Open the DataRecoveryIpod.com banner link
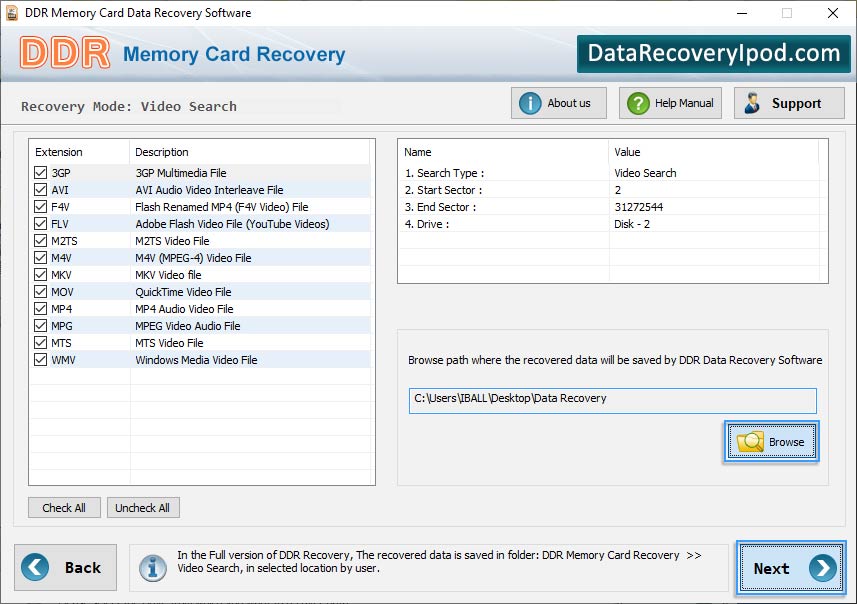The width and height of the screenshot is (857, 604). [x=713, y=54]
